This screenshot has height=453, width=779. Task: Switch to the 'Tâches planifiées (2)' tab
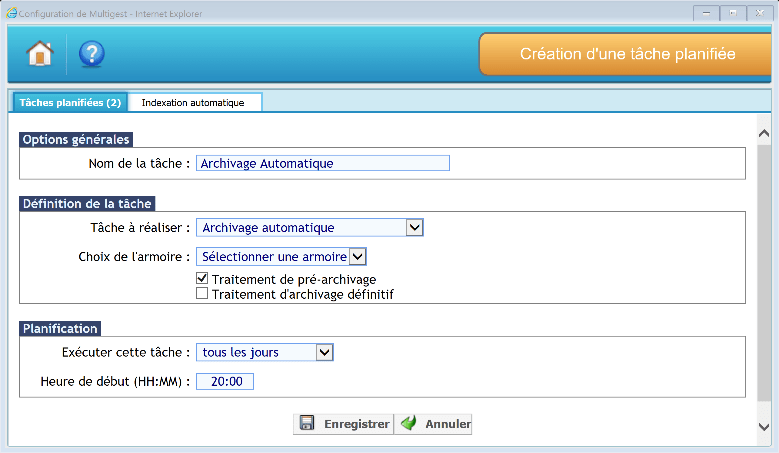coord(70,102)
